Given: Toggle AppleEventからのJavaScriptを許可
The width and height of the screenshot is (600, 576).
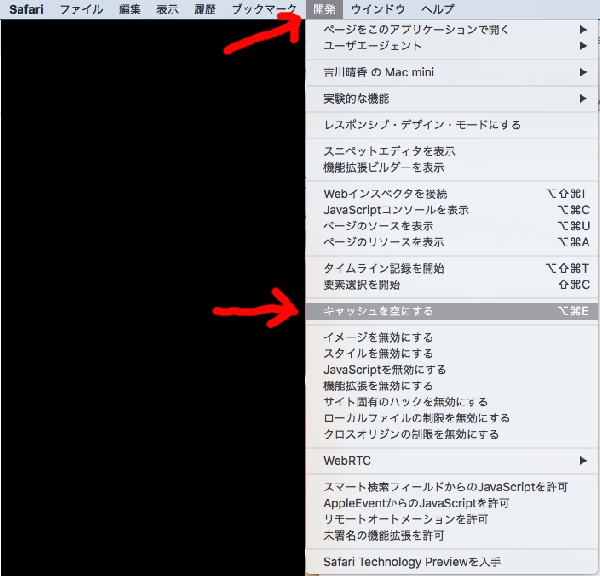Looking at the screenshot, I should coord(452,503).
